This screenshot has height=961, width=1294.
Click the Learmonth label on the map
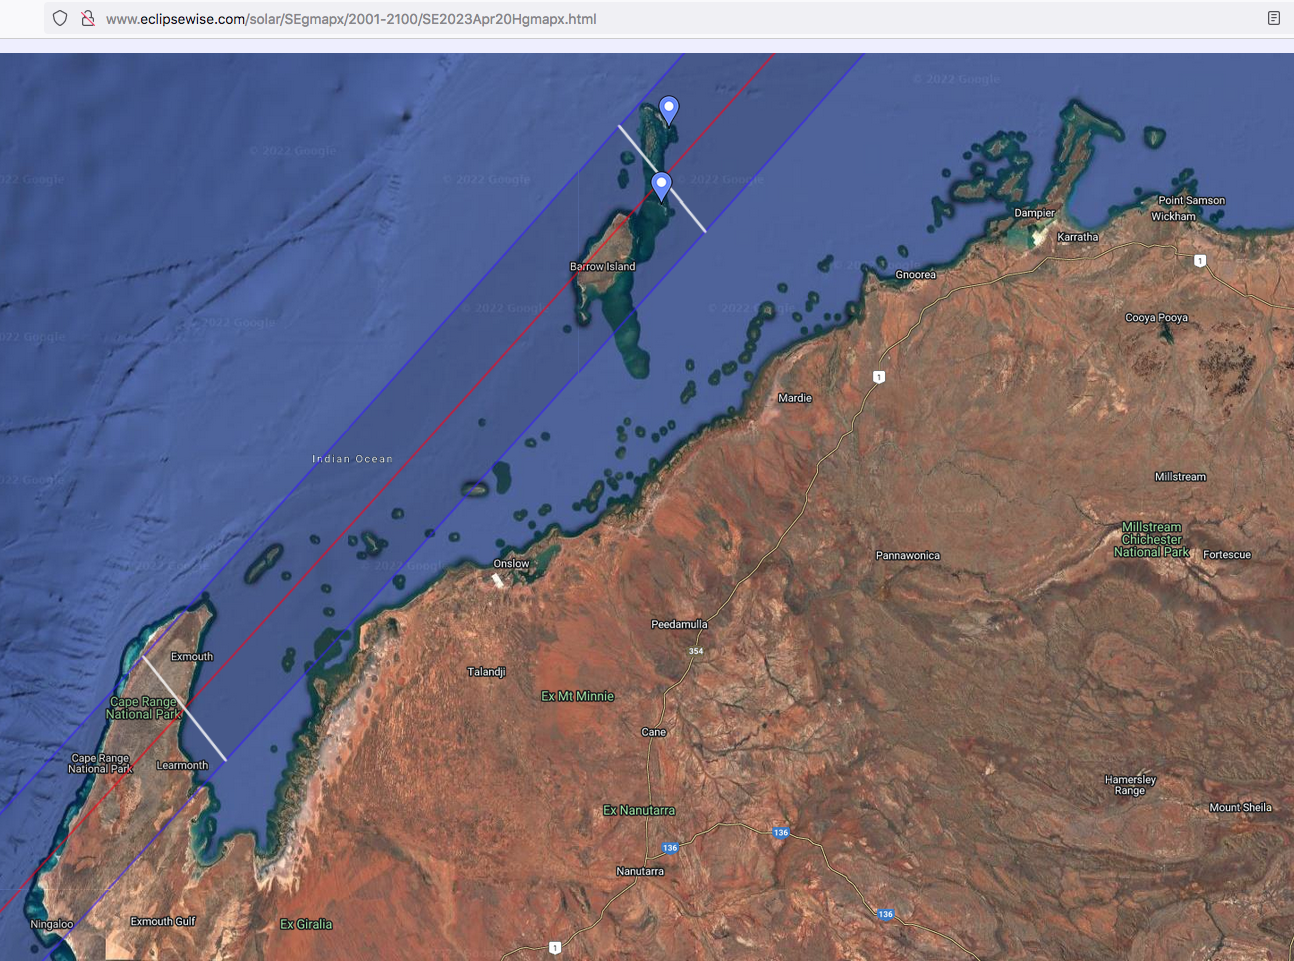182,766
